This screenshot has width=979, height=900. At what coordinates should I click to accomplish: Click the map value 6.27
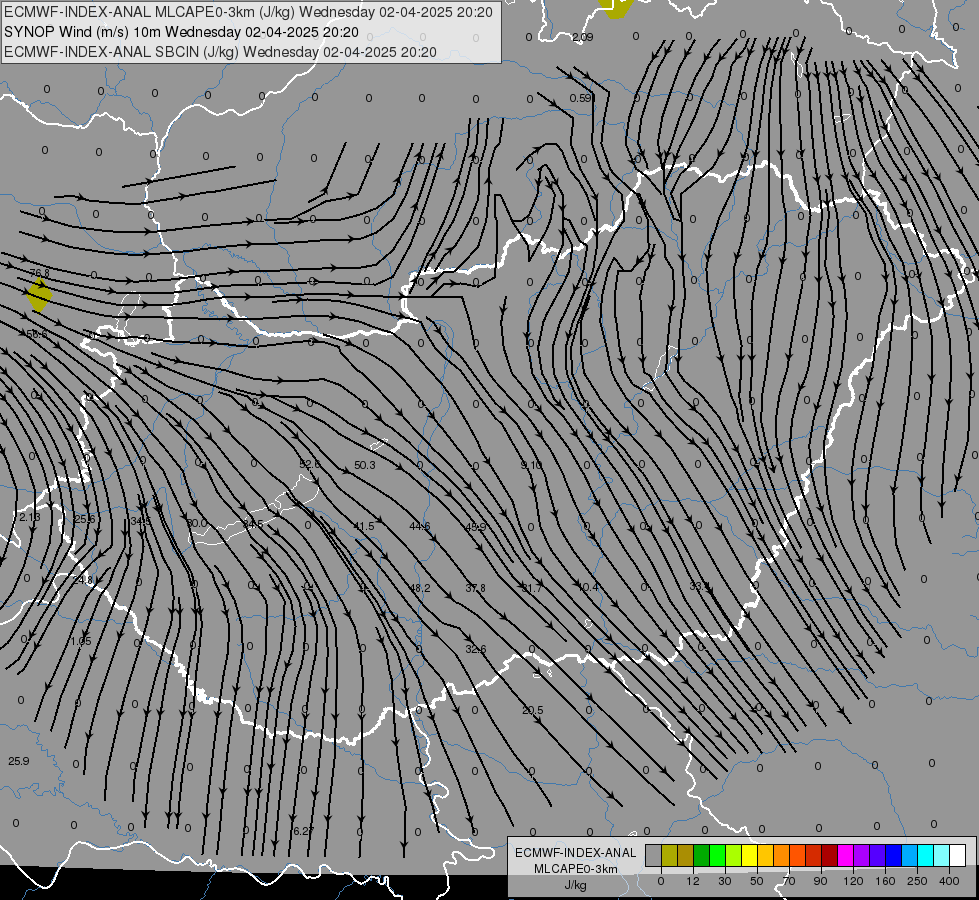(303, 831)
